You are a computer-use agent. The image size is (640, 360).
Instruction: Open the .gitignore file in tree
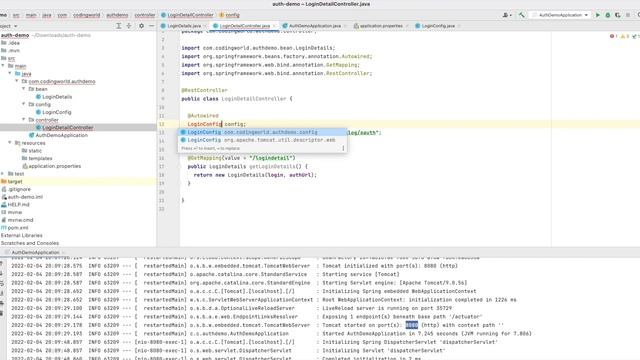coord(16,189)
